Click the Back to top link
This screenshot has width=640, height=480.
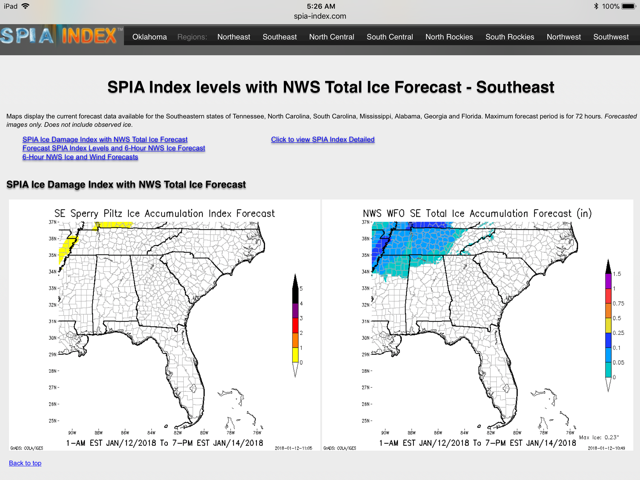[x=25, y=463]
